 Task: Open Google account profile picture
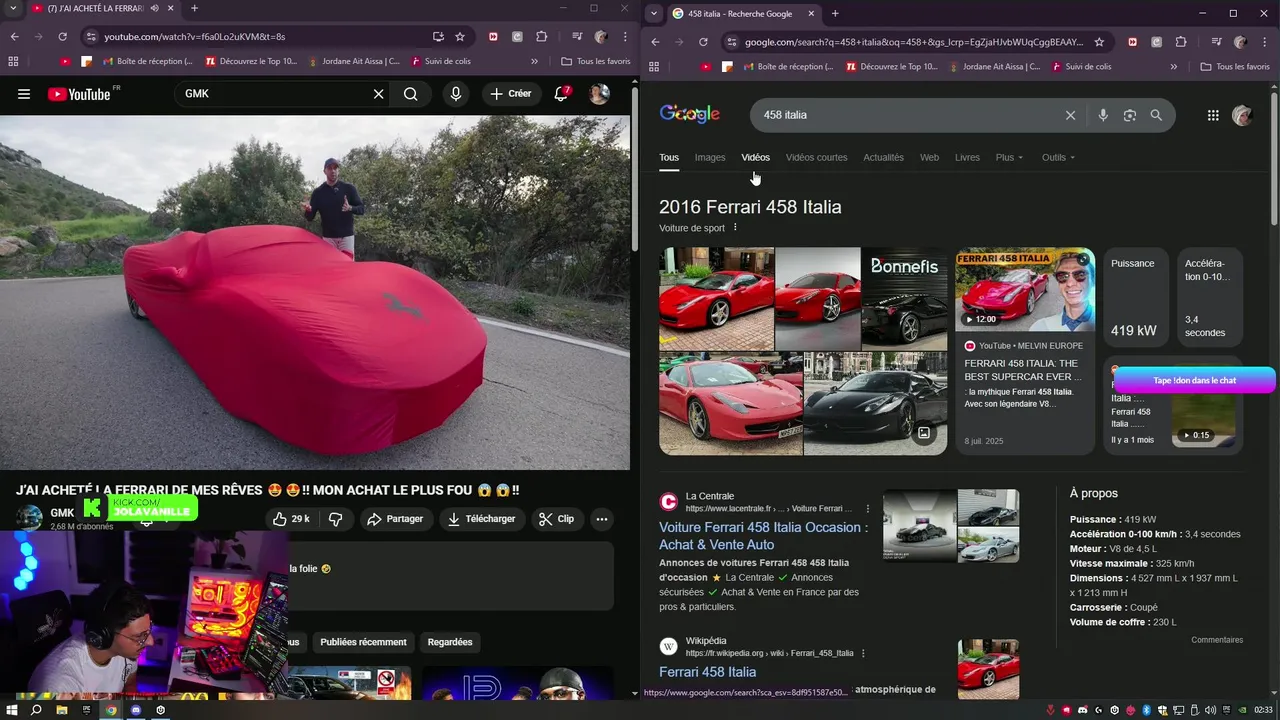[1242, 115]
